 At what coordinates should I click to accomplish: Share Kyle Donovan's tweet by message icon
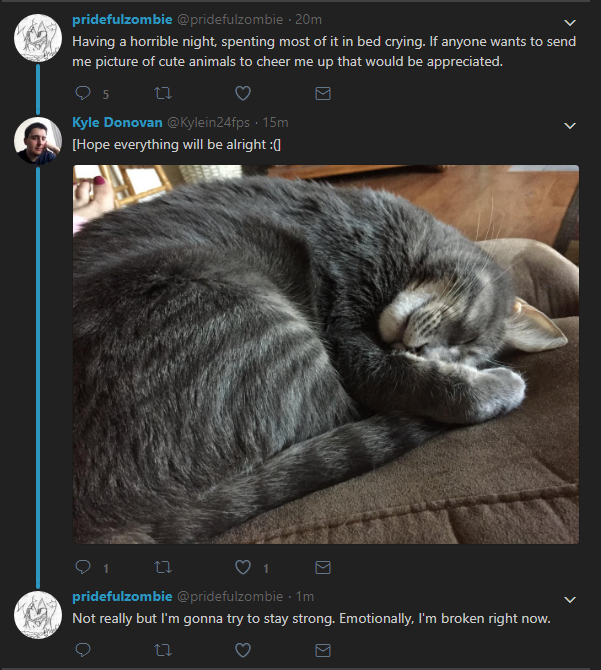point(322,567)
